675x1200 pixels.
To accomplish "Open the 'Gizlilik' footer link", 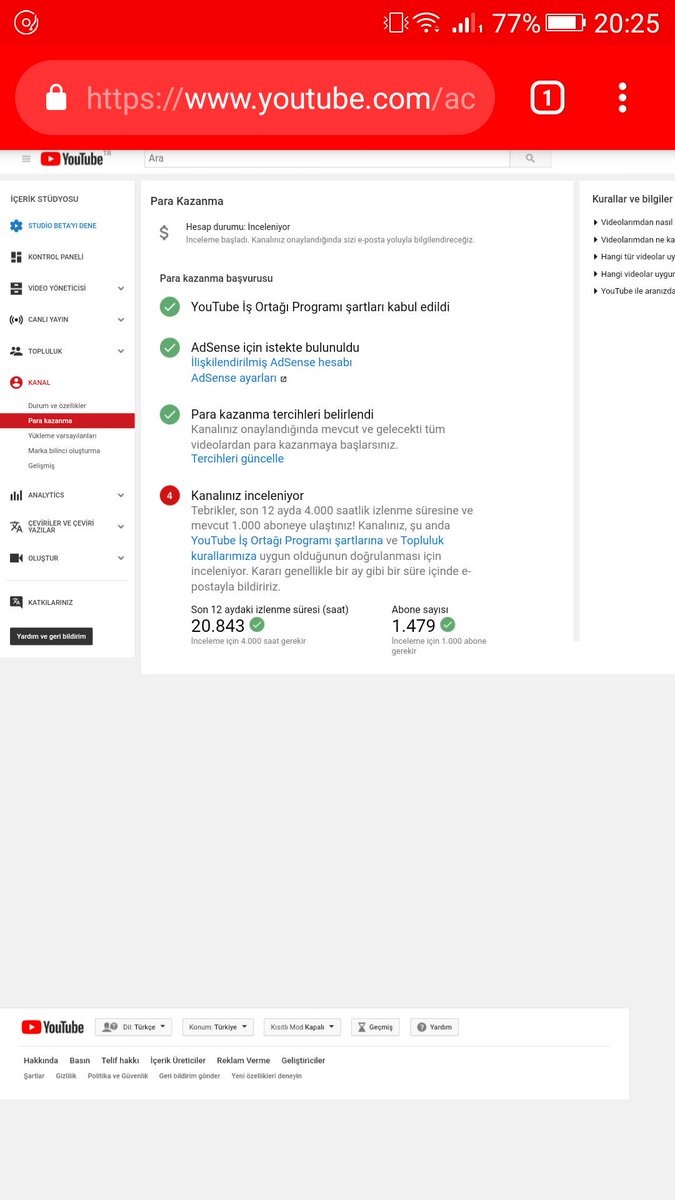I will [66, 1076].
